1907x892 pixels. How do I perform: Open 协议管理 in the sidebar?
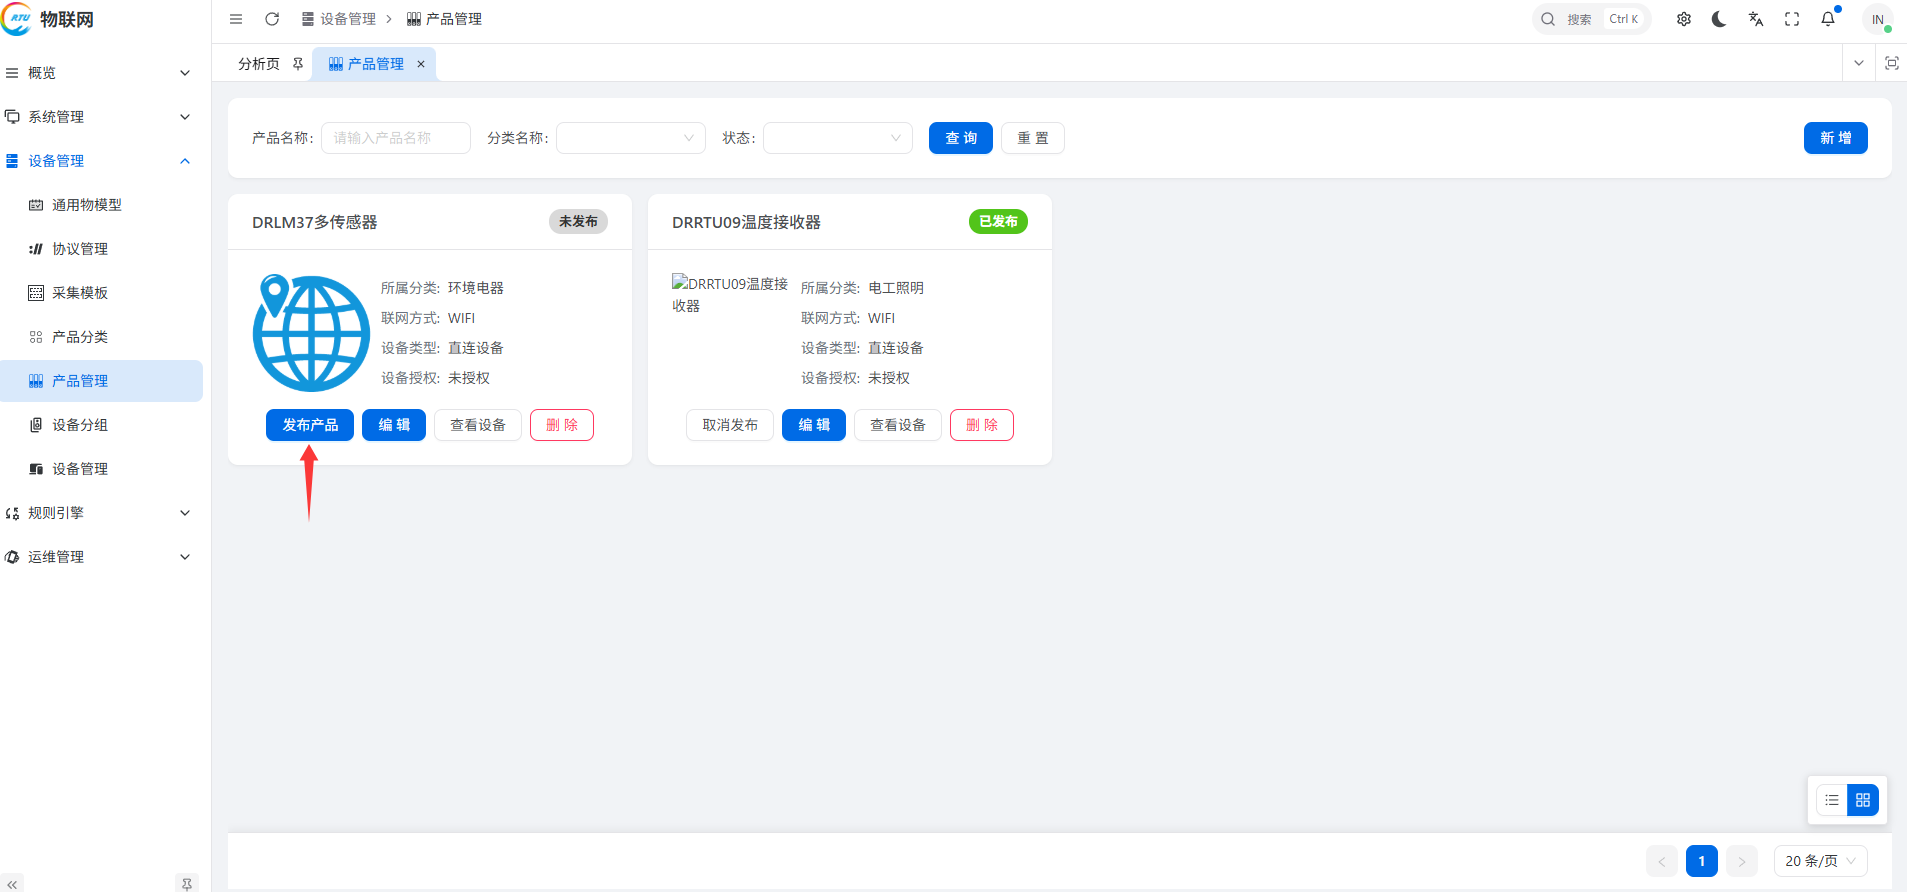[101, 249]
